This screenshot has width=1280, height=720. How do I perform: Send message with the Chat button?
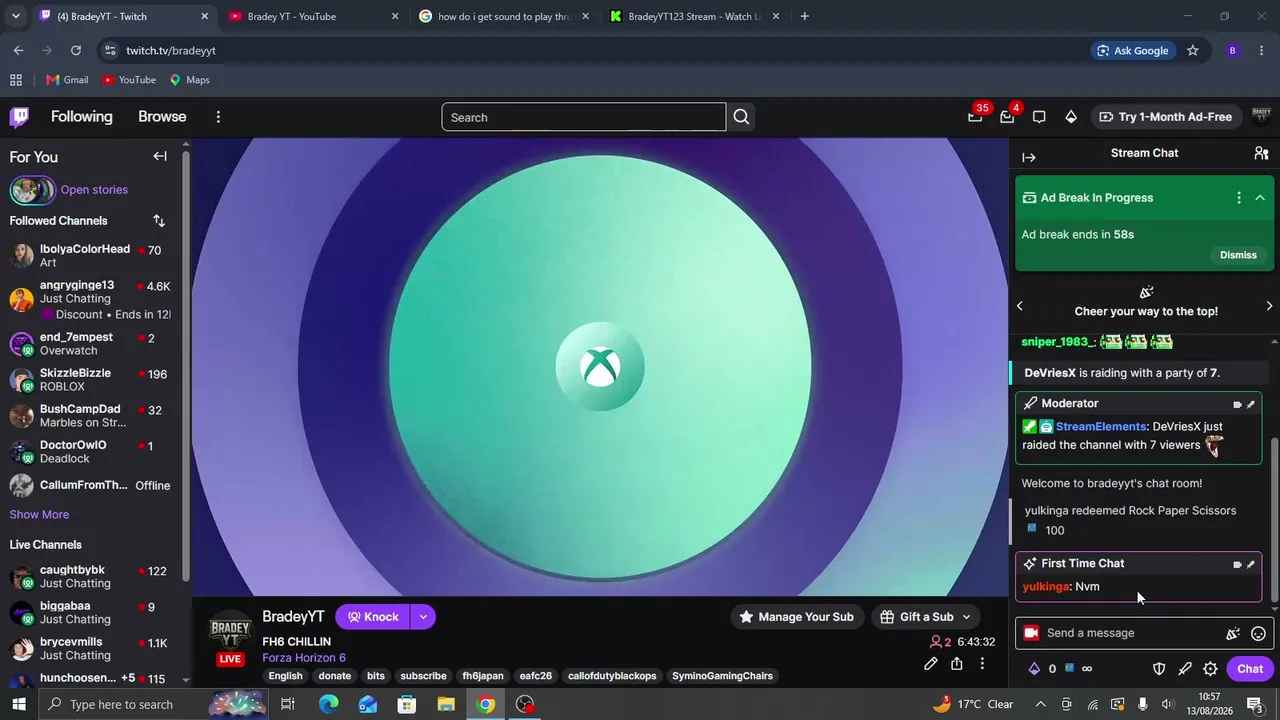coord(1250,669)
